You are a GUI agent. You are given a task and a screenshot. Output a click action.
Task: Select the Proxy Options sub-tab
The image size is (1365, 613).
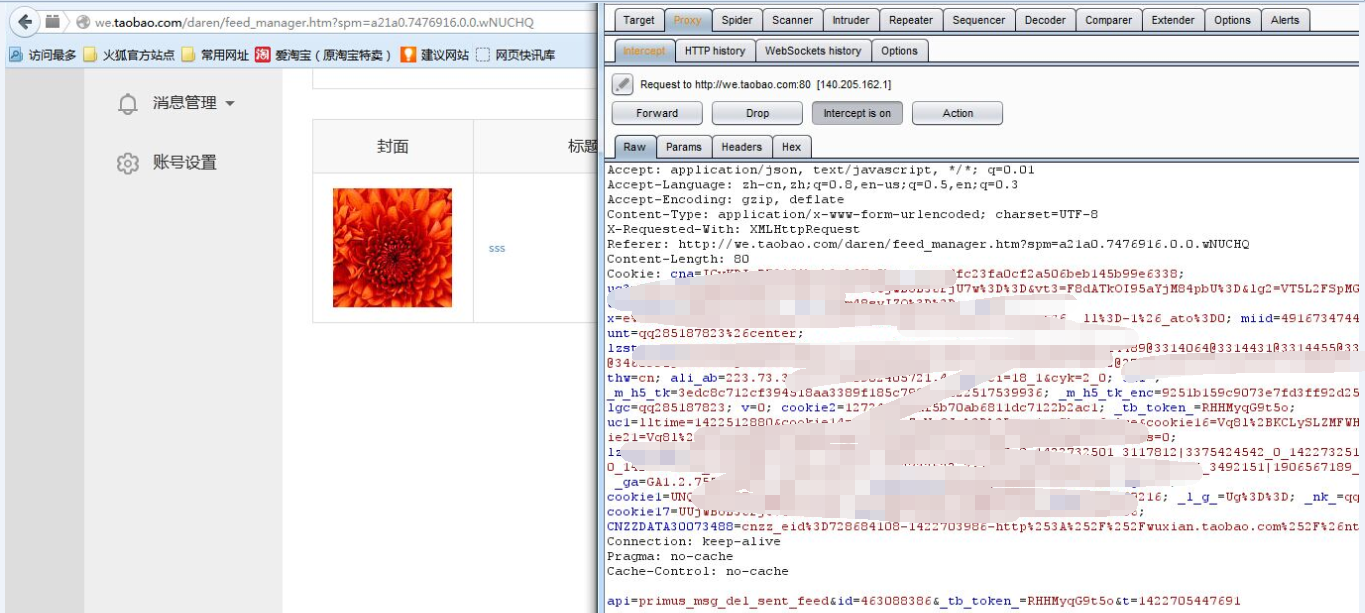coord(899,51)
